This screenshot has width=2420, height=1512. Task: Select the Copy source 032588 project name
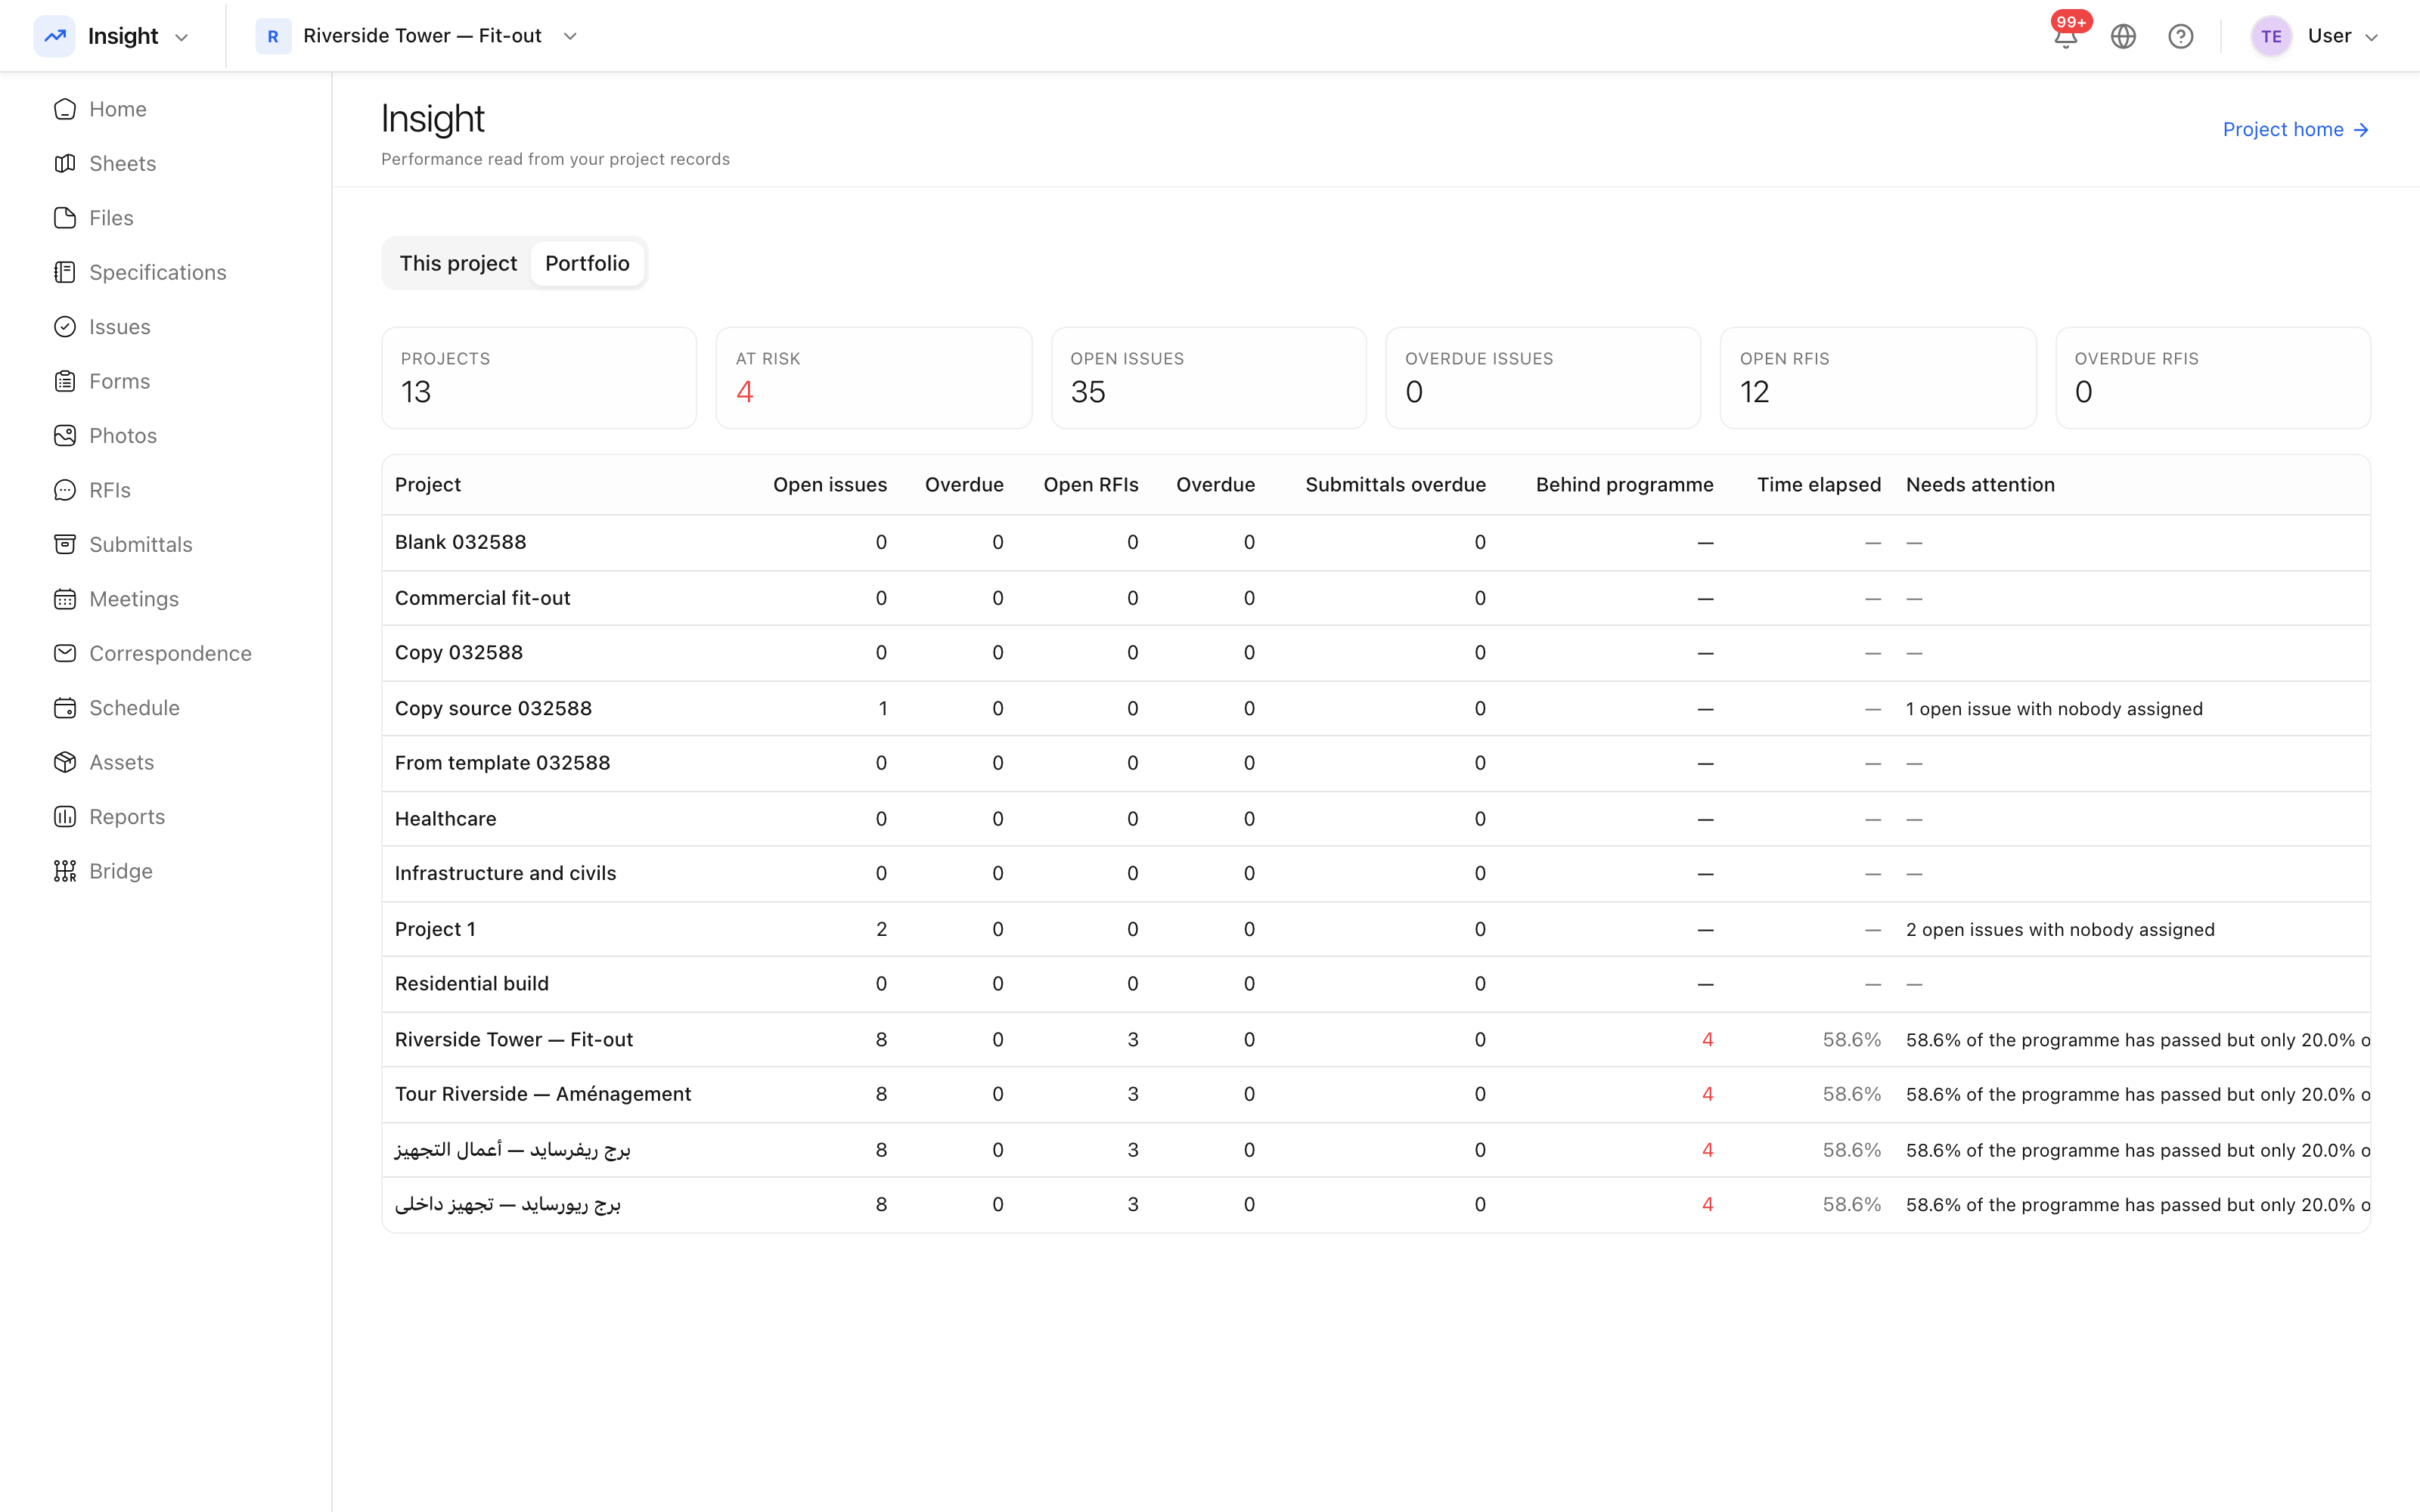(x=493, y=708)
